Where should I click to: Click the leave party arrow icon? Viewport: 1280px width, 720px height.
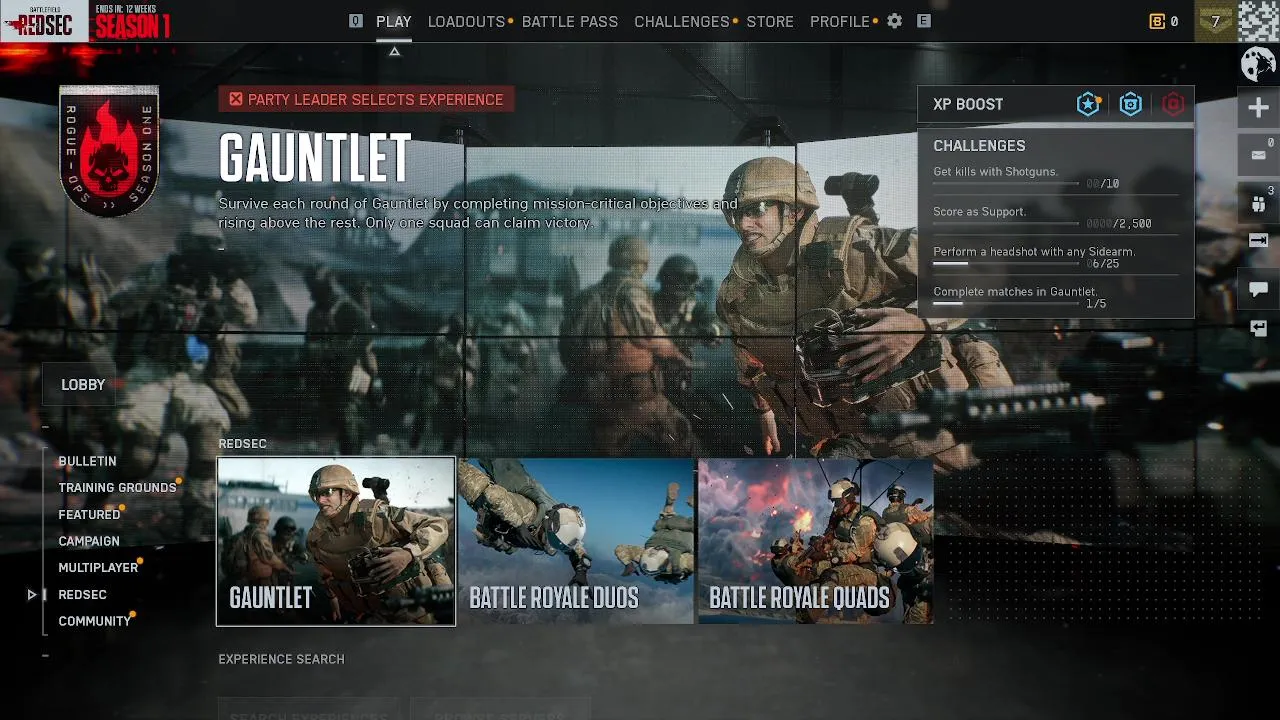tap(1258, 240)
